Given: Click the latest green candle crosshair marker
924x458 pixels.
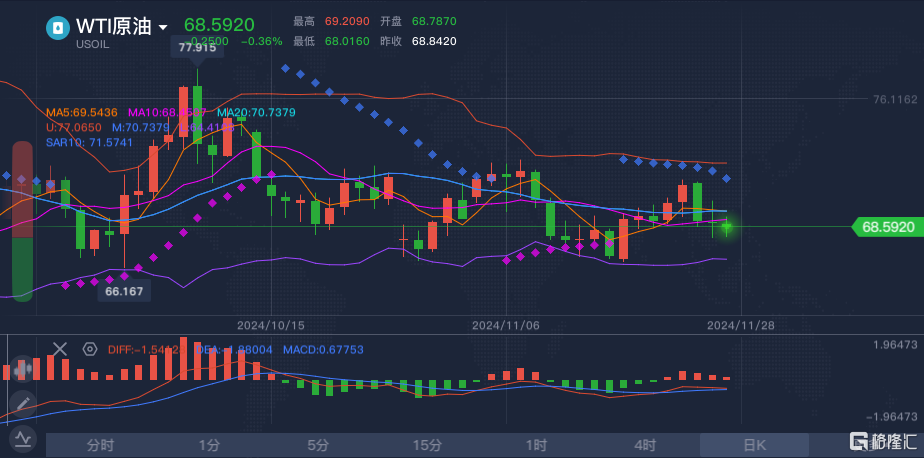Looking at the screenshot, I should [727, 226].
